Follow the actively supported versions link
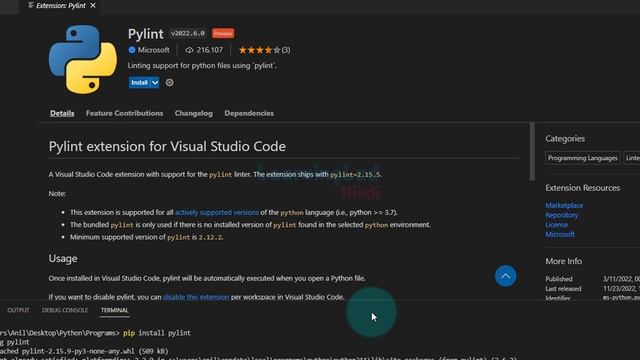This screenshot has height=360, width=640. point(217,212)
